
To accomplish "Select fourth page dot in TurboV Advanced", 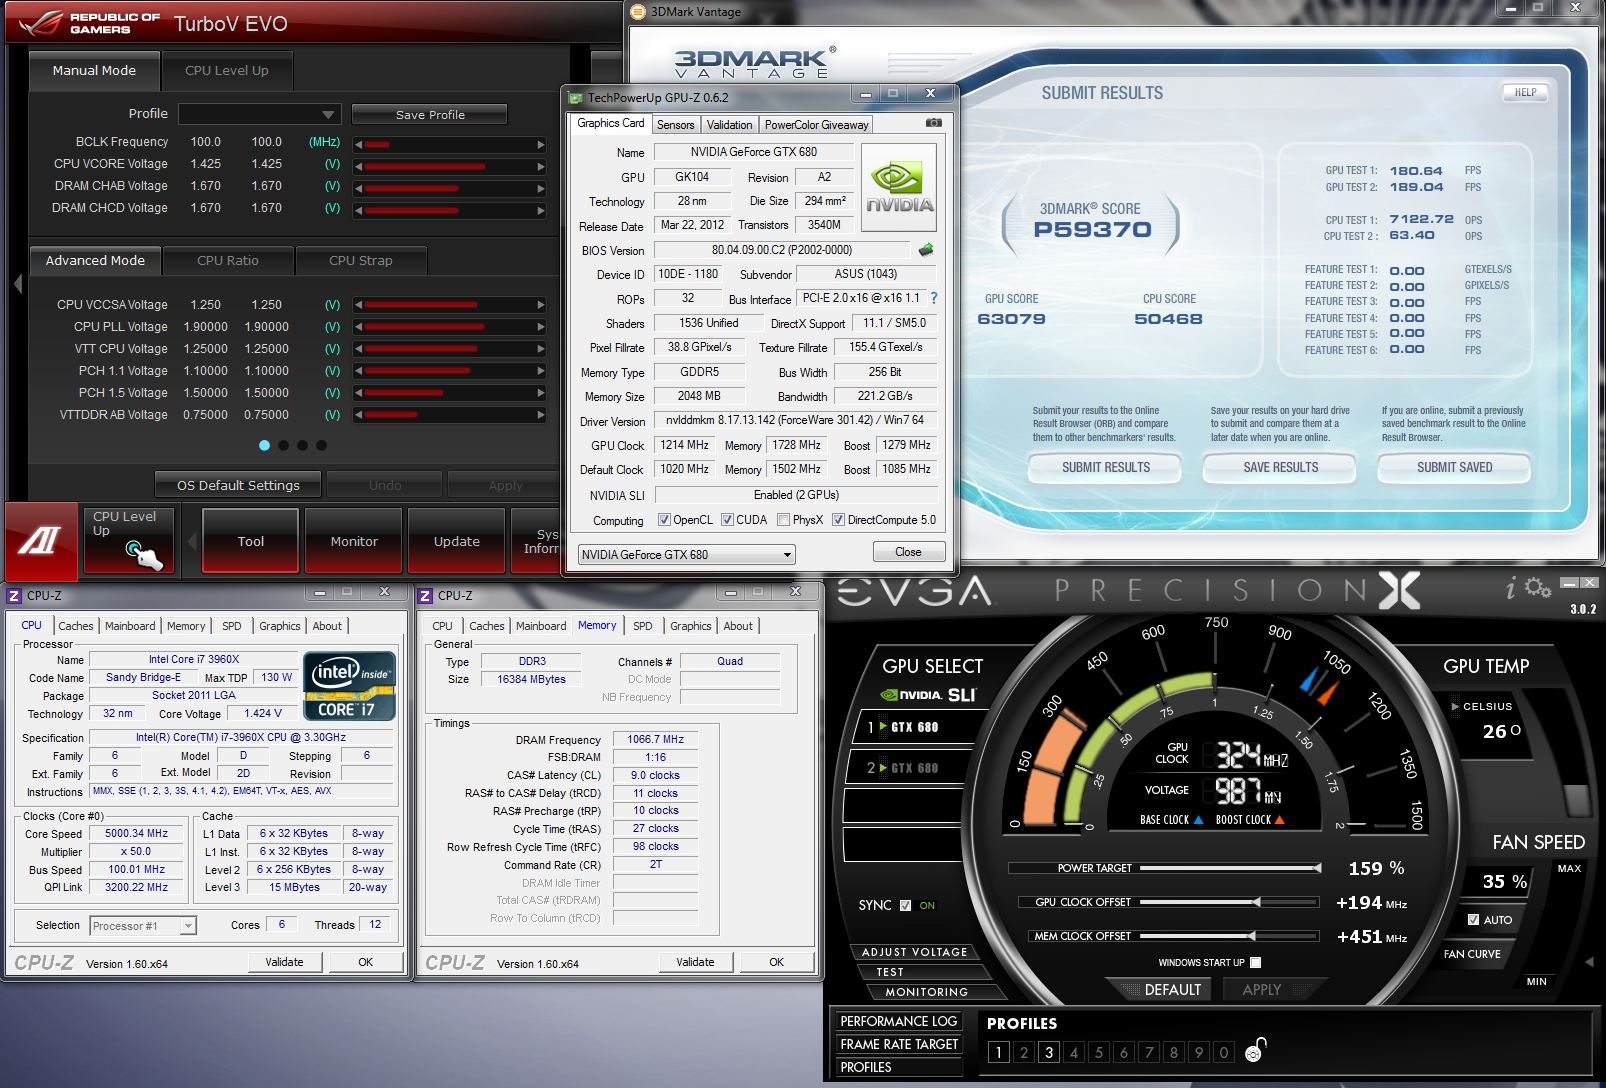I will (321, 445).
